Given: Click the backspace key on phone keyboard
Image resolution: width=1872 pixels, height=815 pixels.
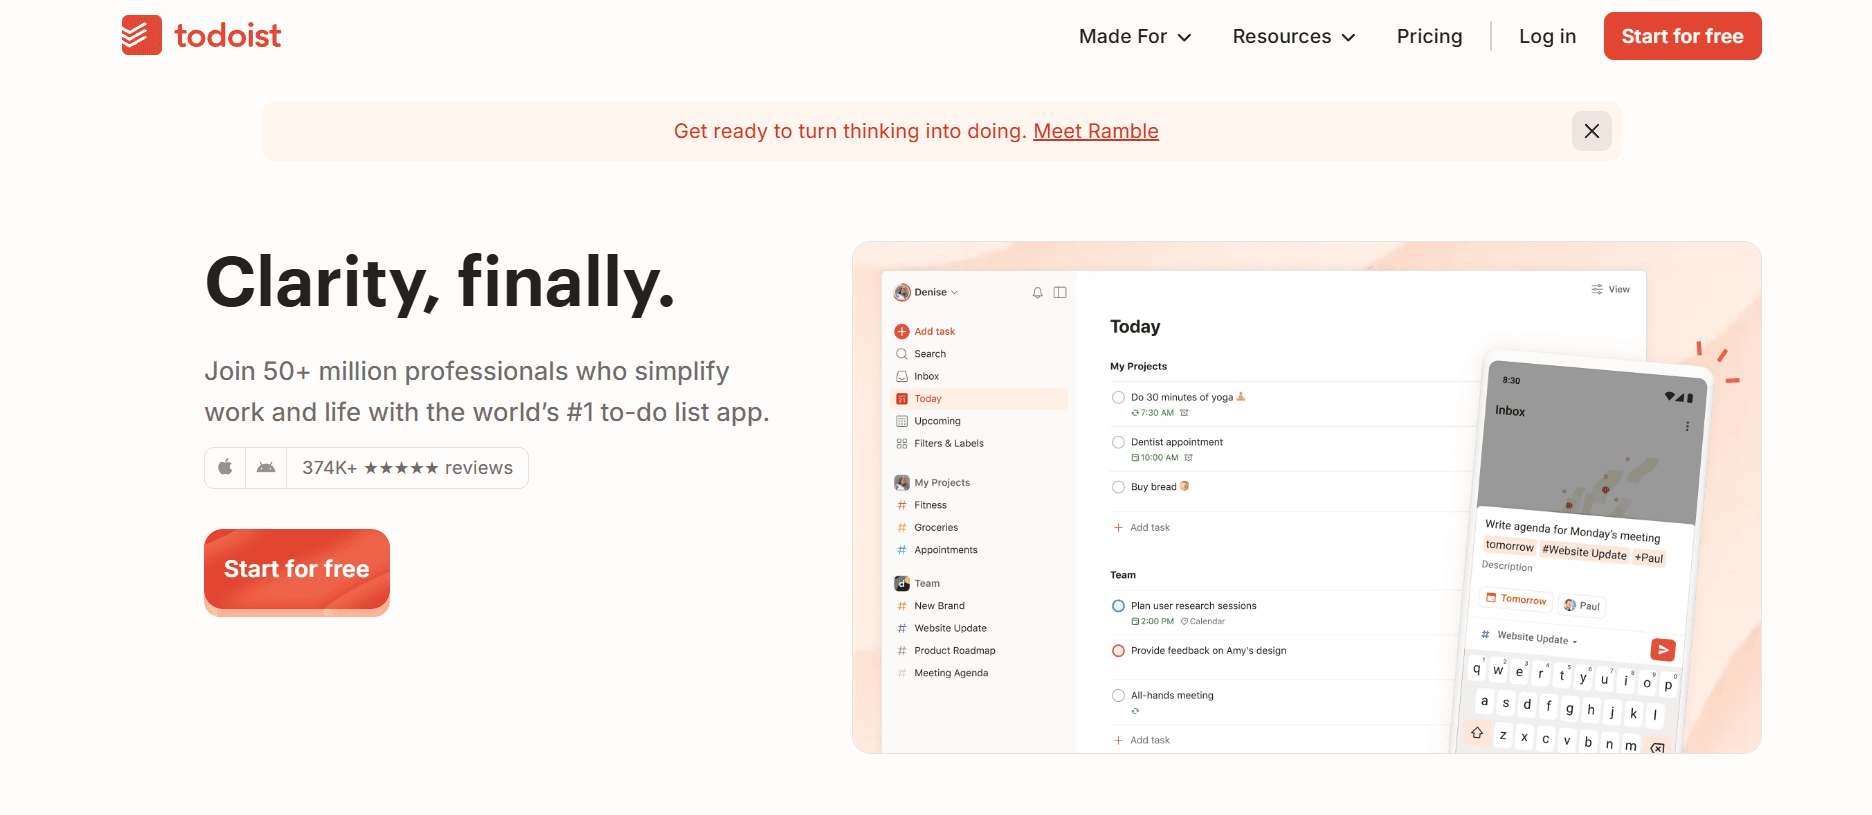Looking at the screenshot, I should click(x=1657, y=748).
